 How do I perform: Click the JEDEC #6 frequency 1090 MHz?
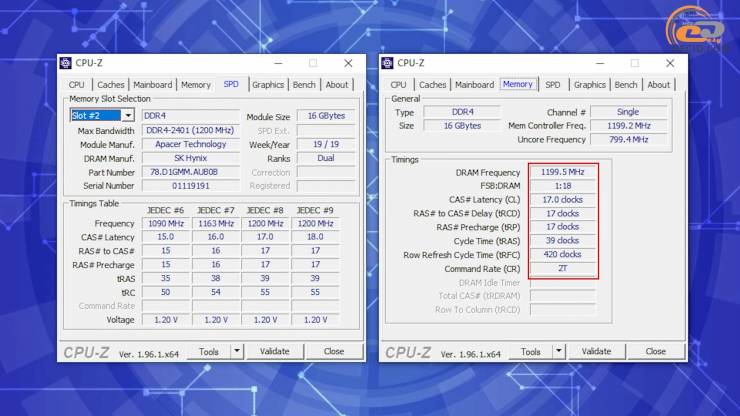pos(166,223)
